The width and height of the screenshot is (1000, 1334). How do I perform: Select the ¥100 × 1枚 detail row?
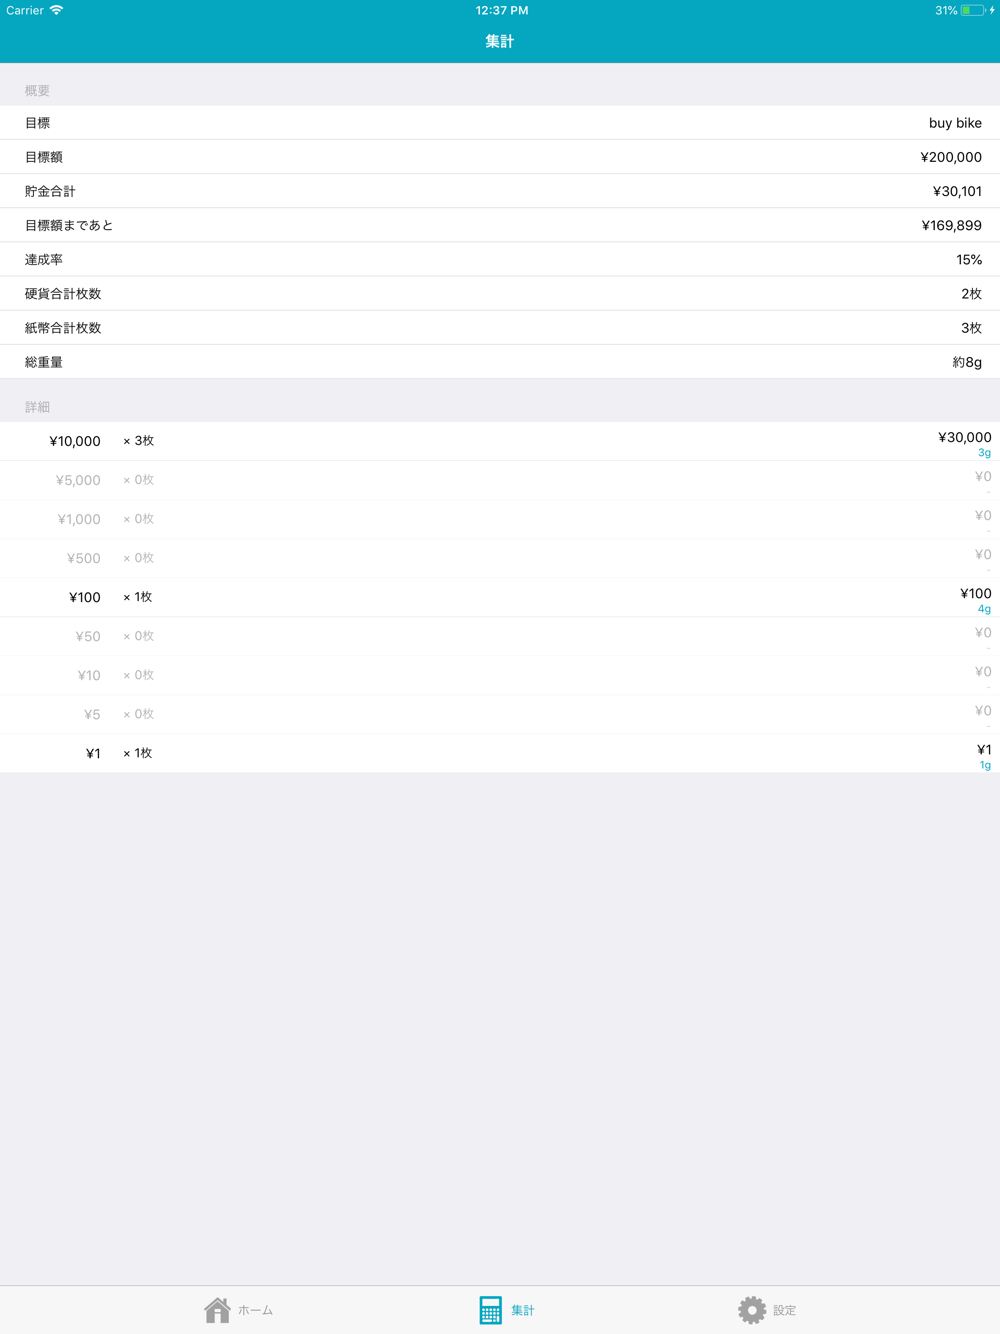click(x=500, y=597)
